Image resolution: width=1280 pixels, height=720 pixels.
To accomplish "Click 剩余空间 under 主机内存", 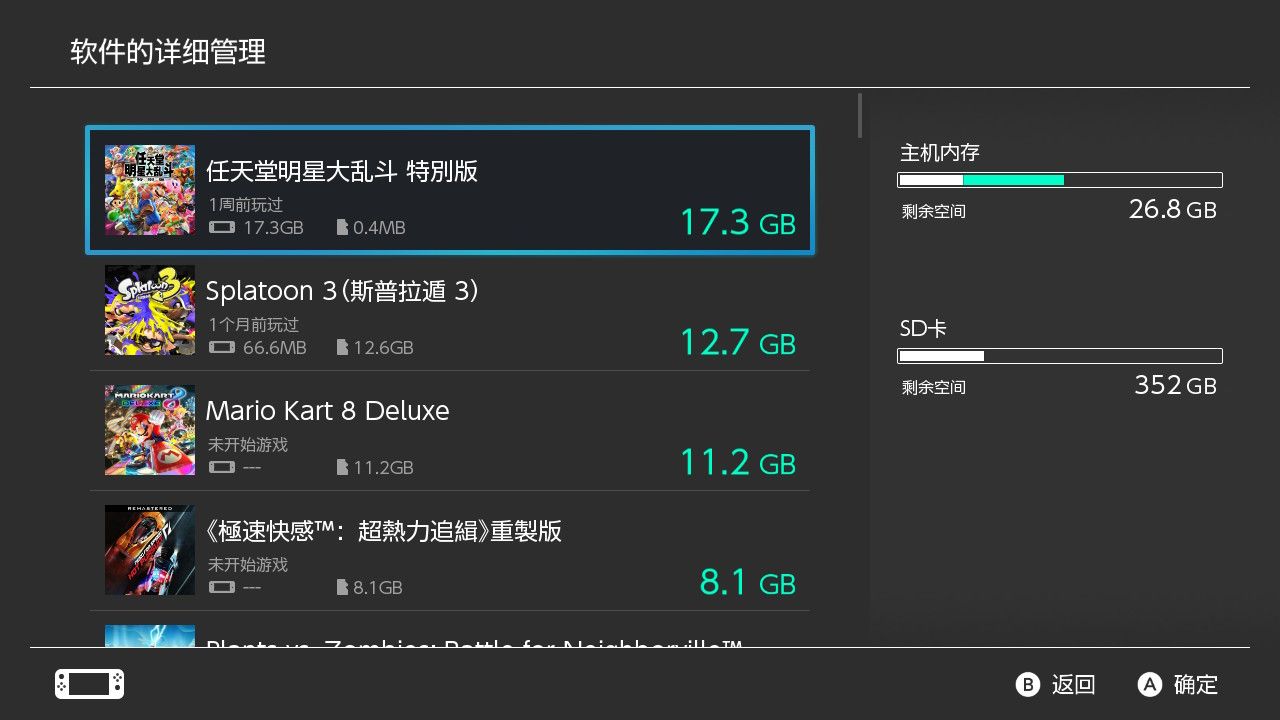I will coord(934,212).
